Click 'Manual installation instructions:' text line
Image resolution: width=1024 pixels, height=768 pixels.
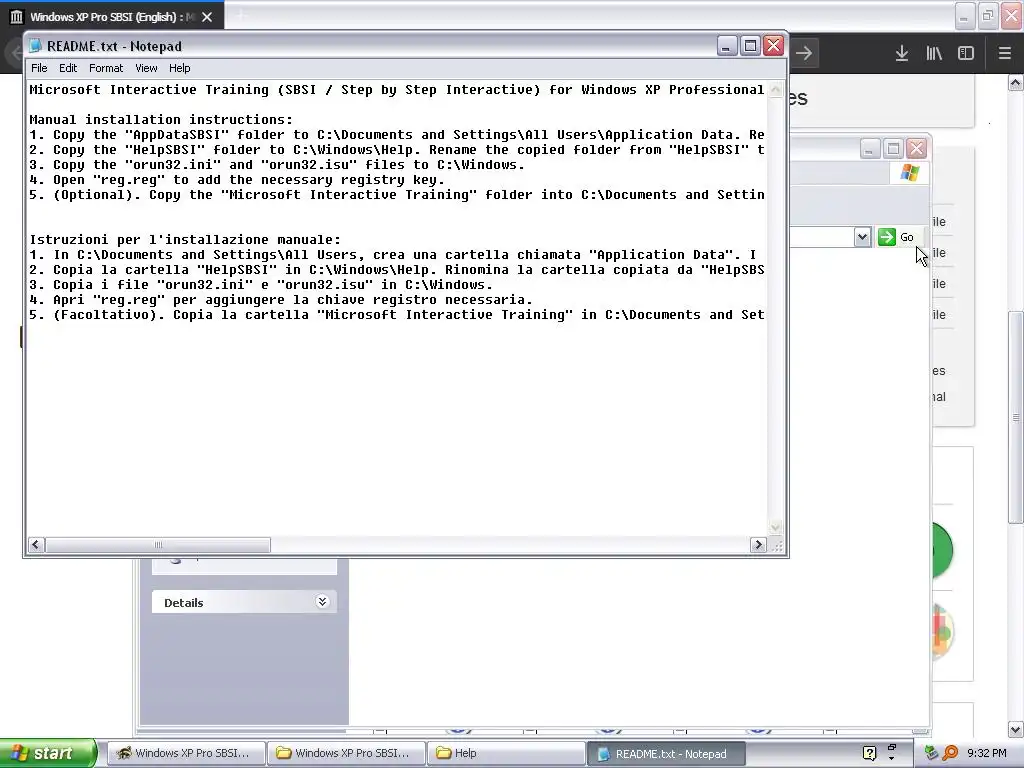coord(161,120)
